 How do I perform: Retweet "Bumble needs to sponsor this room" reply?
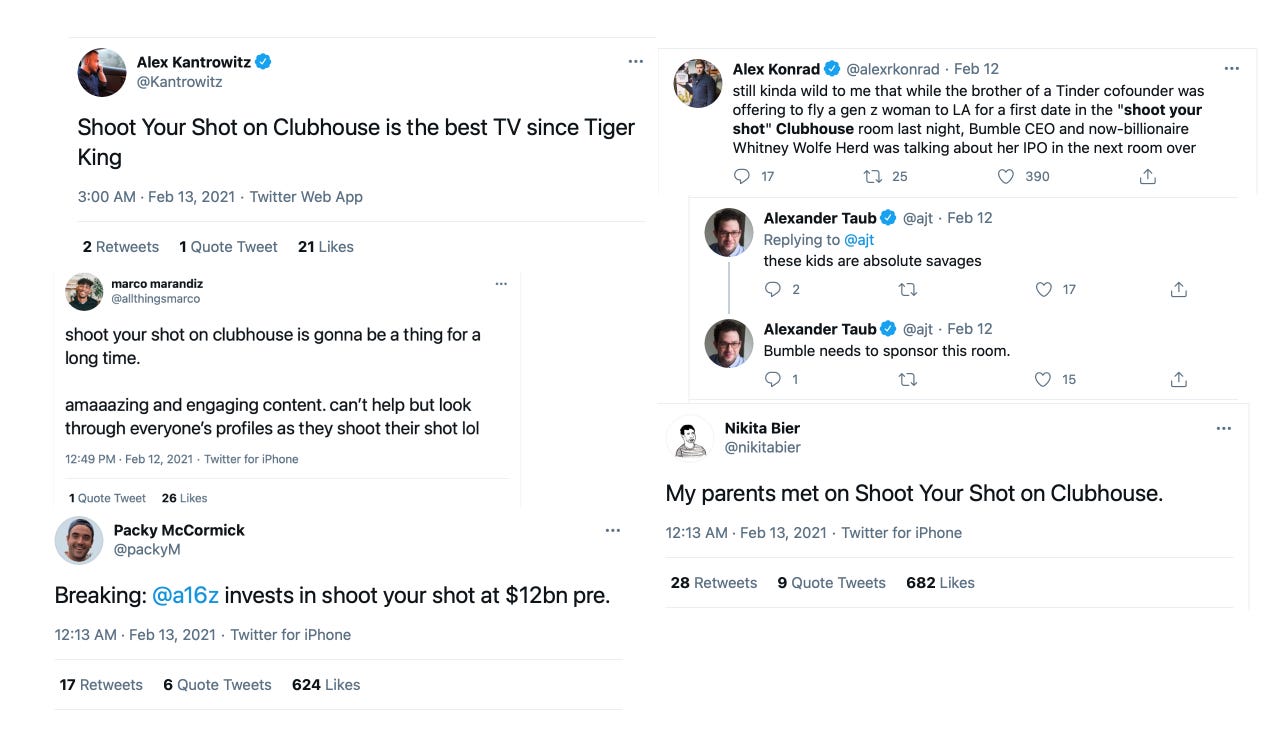tap(908, 380)
